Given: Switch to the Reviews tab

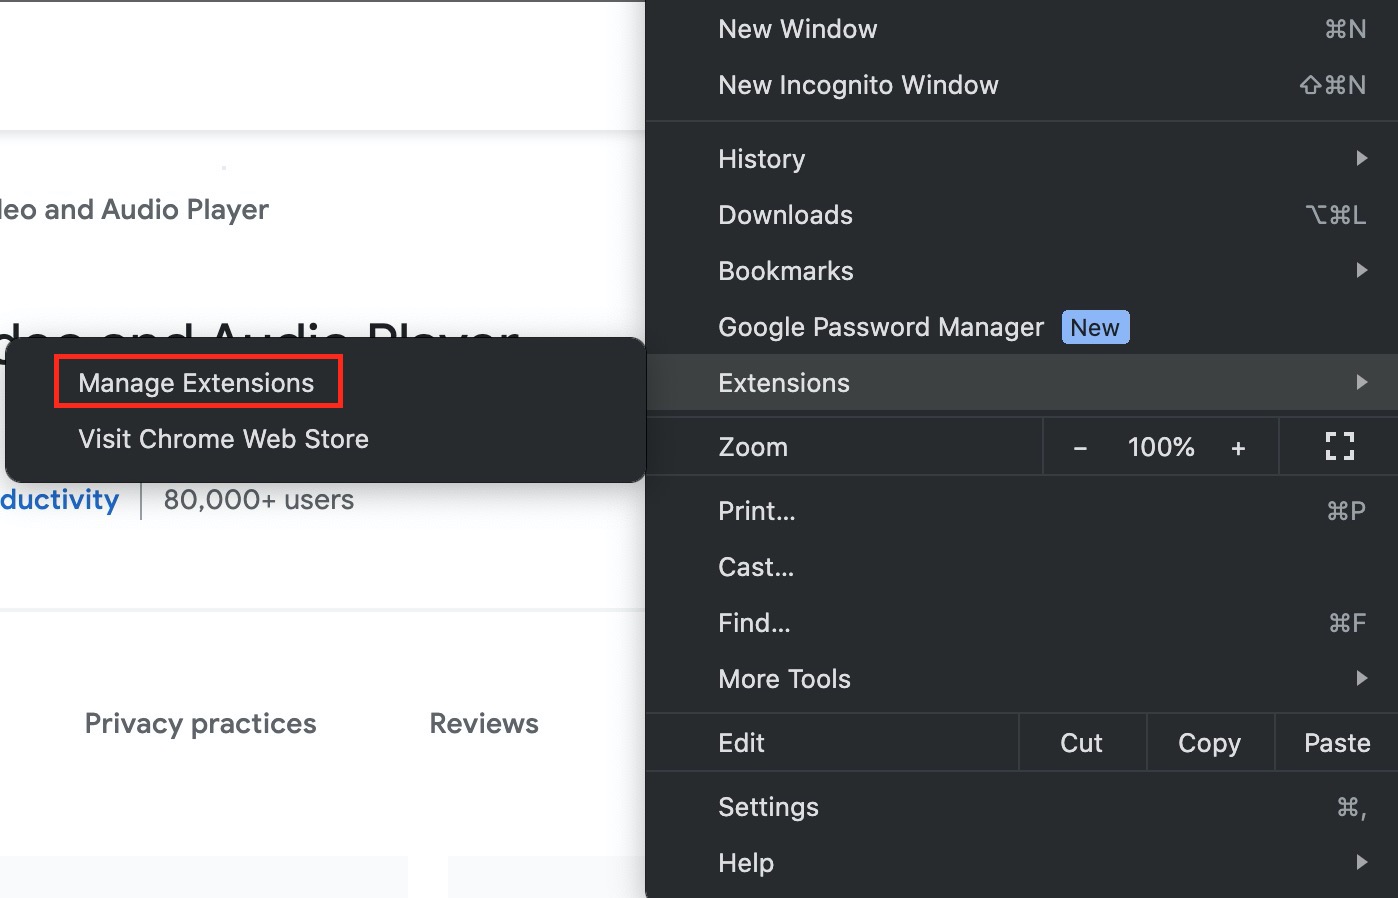Looking at the screenshot, I should 484,724.
